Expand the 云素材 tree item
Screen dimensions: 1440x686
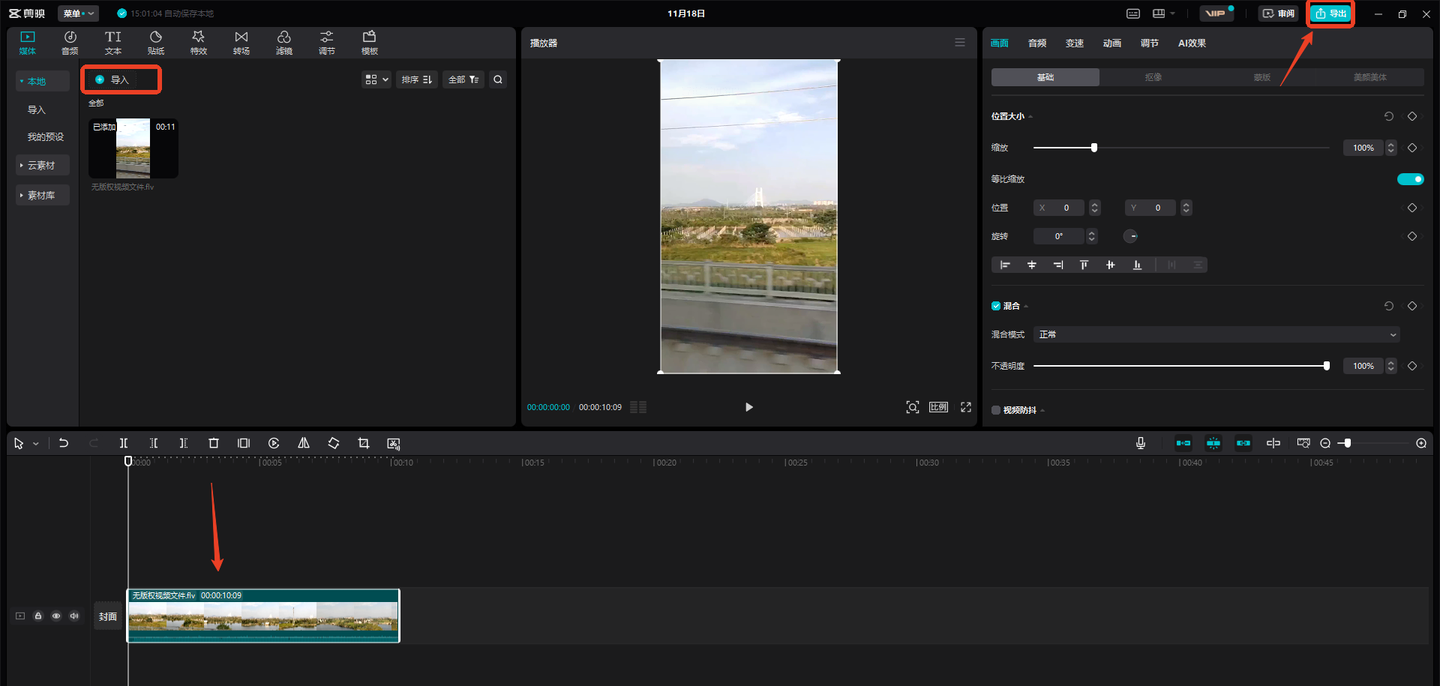[x=41, y=165]
